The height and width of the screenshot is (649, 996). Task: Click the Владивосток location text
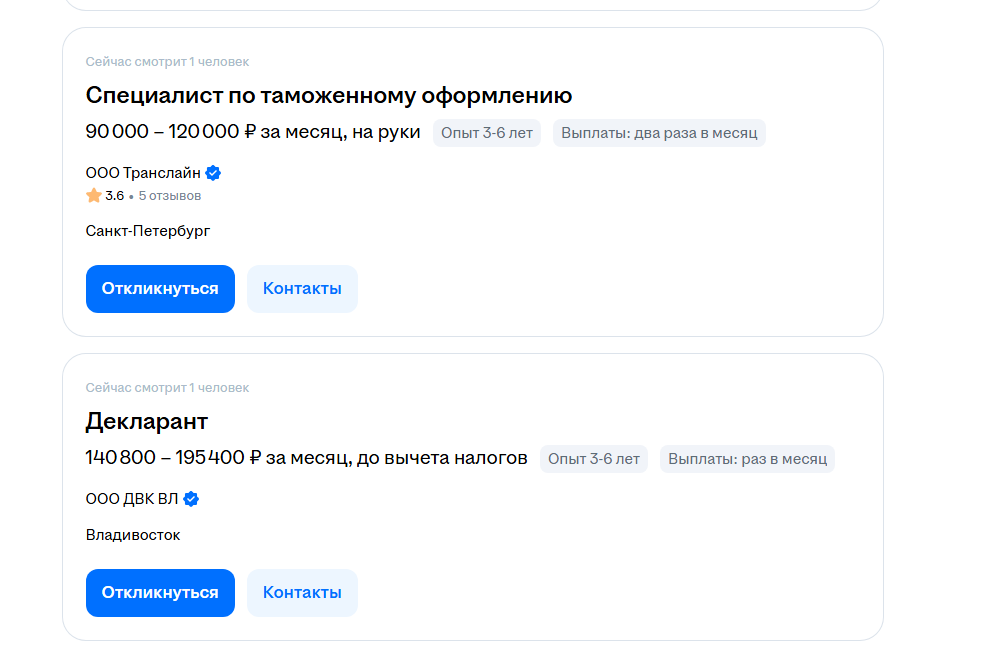[x=133, y=535]
